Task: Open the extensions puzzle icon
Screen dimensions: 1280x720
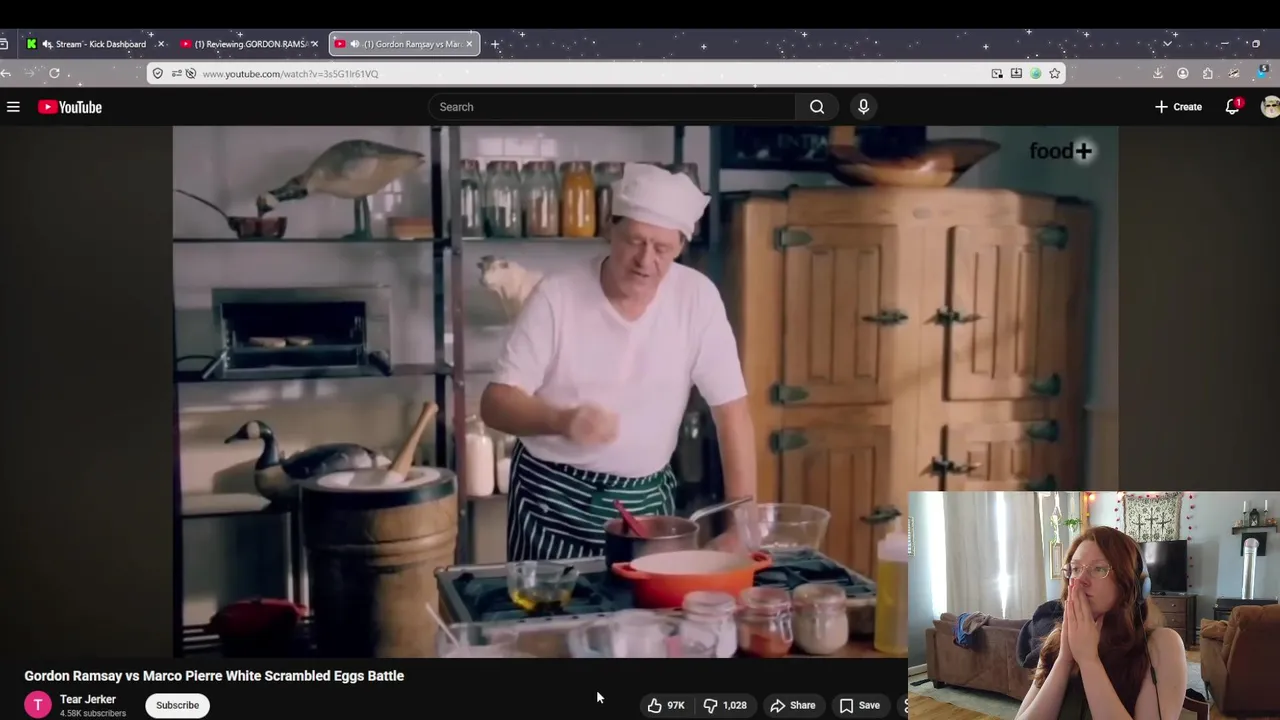Action: coord(1208,73)
